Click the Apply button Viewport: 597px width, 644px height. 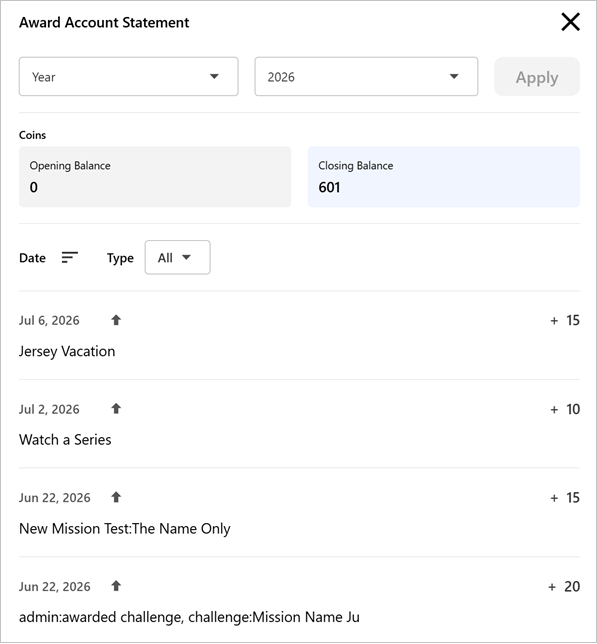click(x=537, y=76)
